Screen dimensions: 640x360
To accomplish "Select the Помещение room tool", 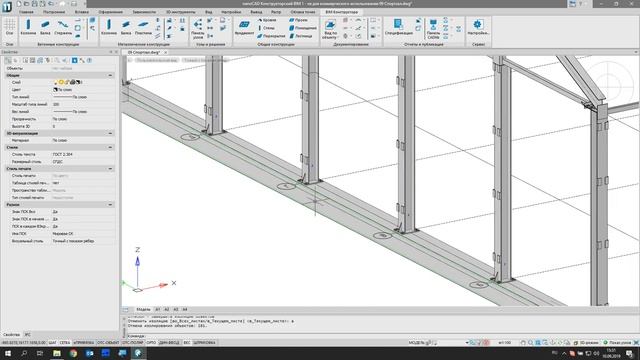I will tap(303, 28).
